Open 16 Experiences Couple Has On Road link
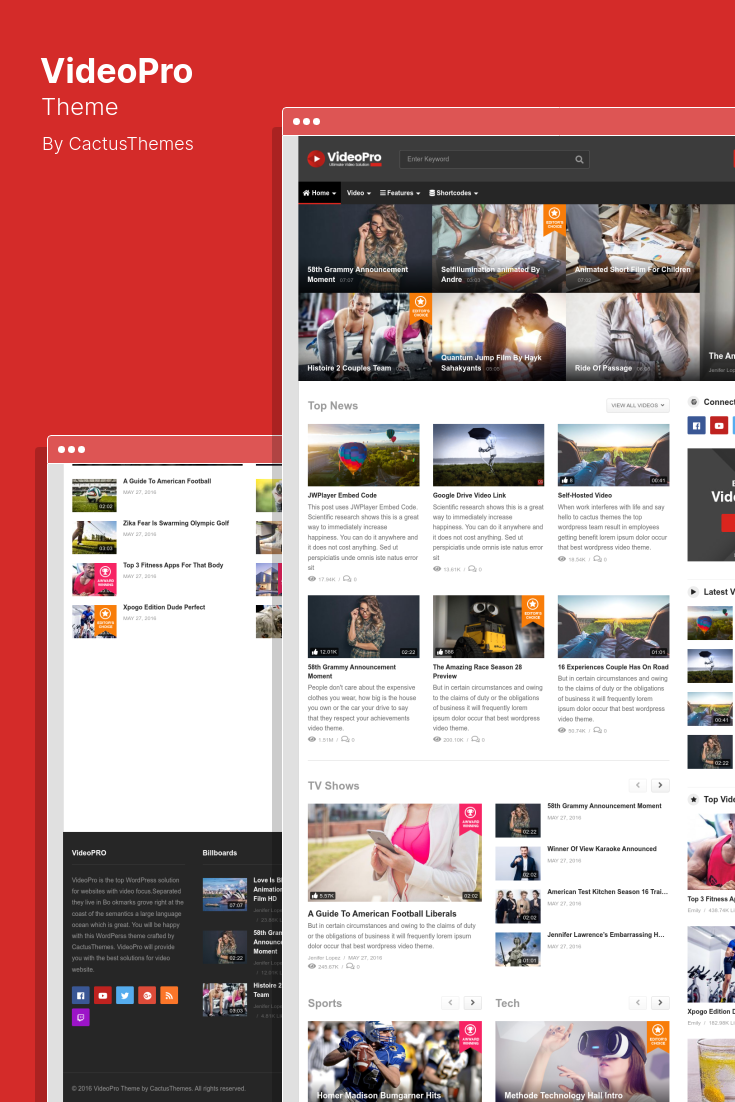 (x=613, y=667)
